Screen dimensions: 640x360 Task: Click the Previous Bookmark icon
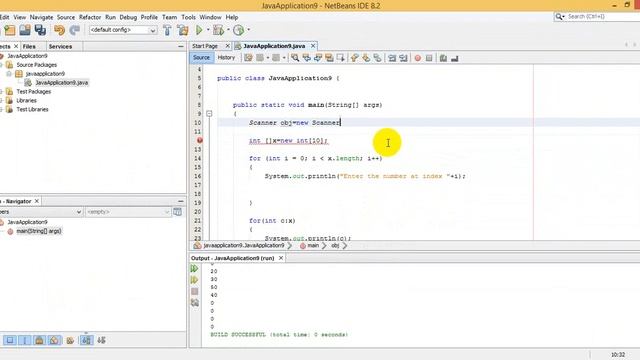[x=355, y=58]
